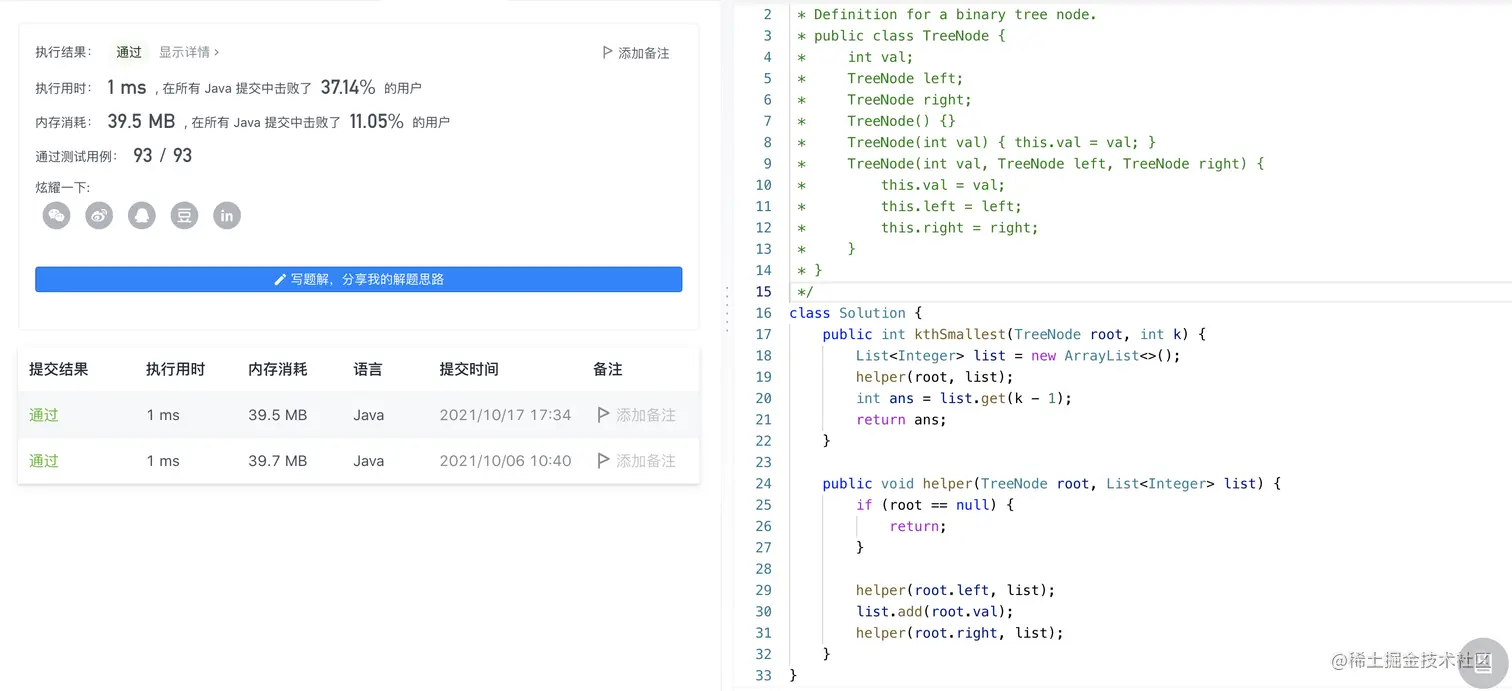This screenshot has height=691, width=1512.
Task: Add note for 2021/10/17 17:34 submission
Action: (x=636, y=415)
